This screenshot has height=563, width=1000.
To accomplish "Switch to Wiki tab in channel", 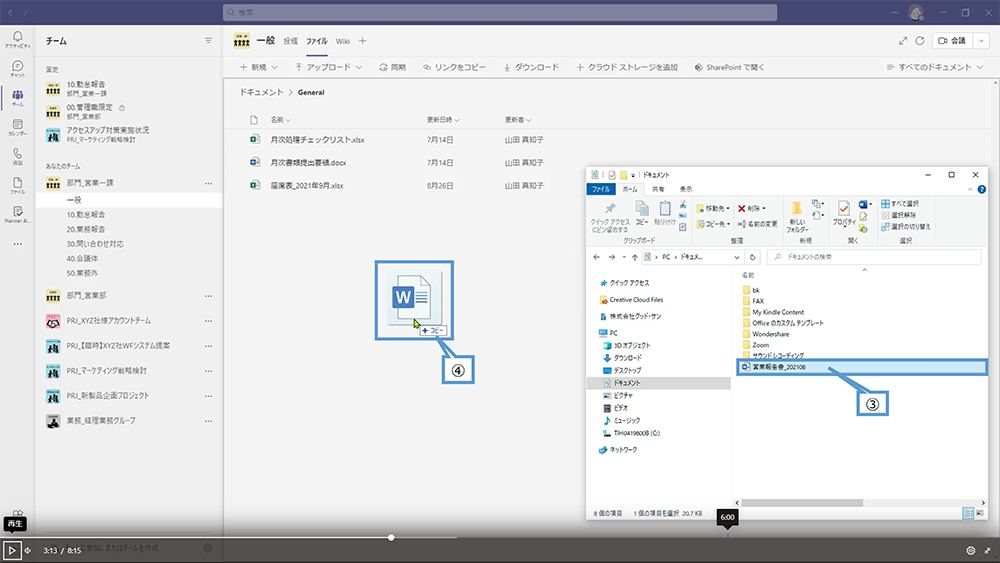I will pos(342,41).
